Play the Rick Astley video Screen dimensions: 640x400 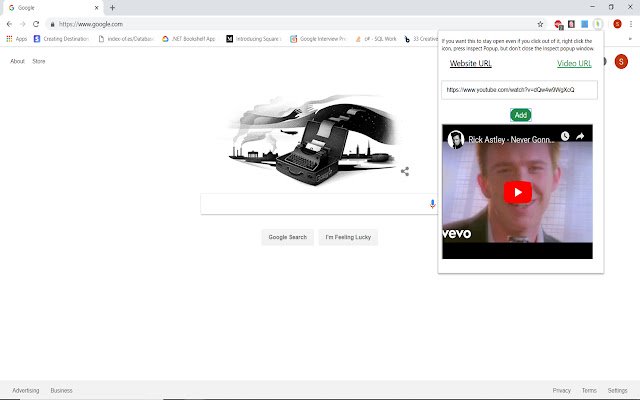(518, 192)
